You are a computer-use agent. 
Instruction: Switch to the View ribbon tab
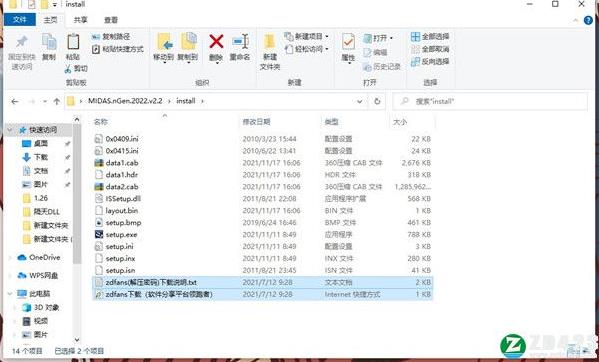click(111, 20)
